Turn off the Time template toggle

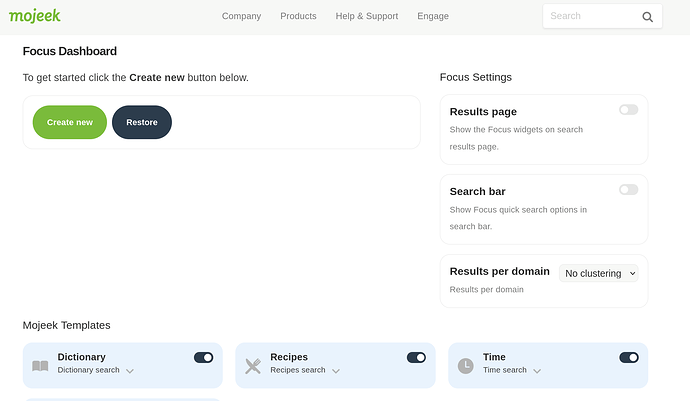629,357
